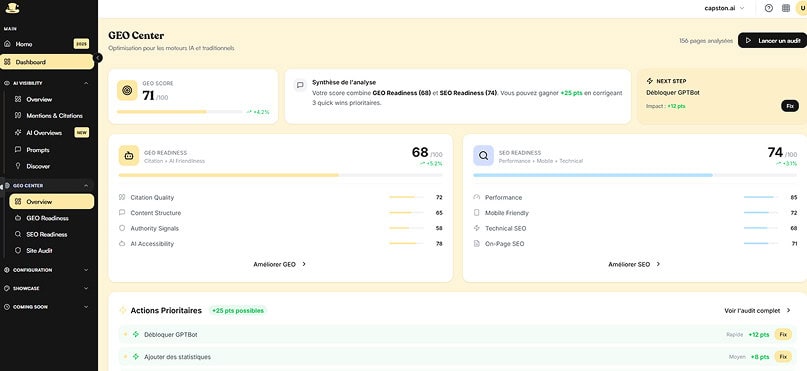The width and height of the screenshot is (807, 371).
Task: Click the Synthèse chat bubble icon
Action: pyautogui.click(x=300, y=85)
